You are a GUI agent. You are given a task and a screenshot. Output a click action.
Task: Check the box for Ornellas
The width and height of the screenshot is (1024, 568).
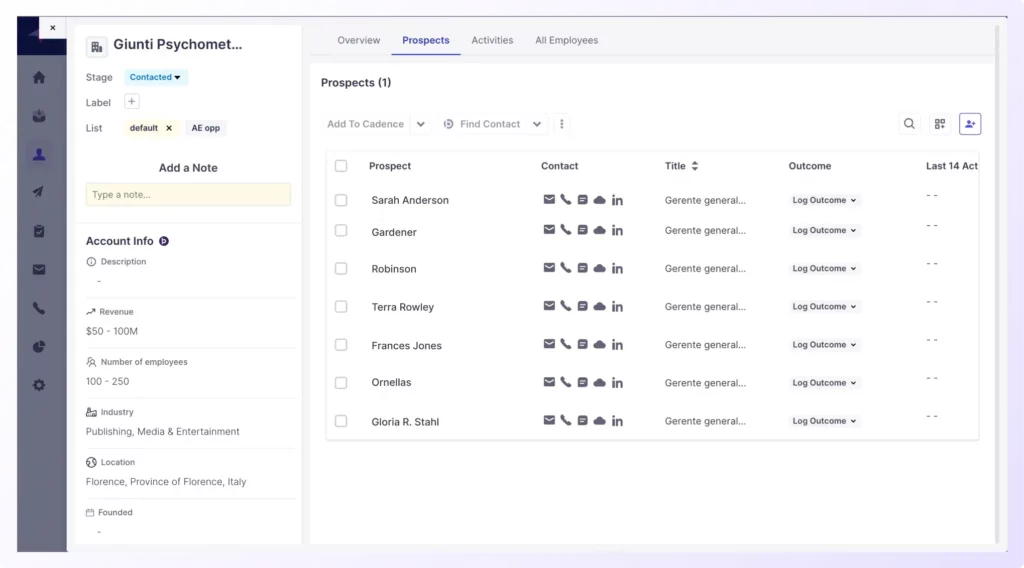[x=341, y=383]
